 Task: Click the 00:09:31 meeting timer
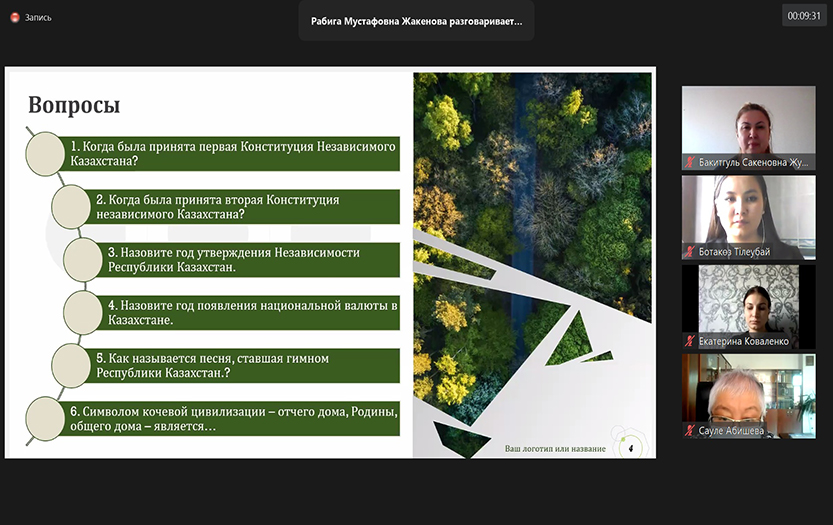point(803,15)
